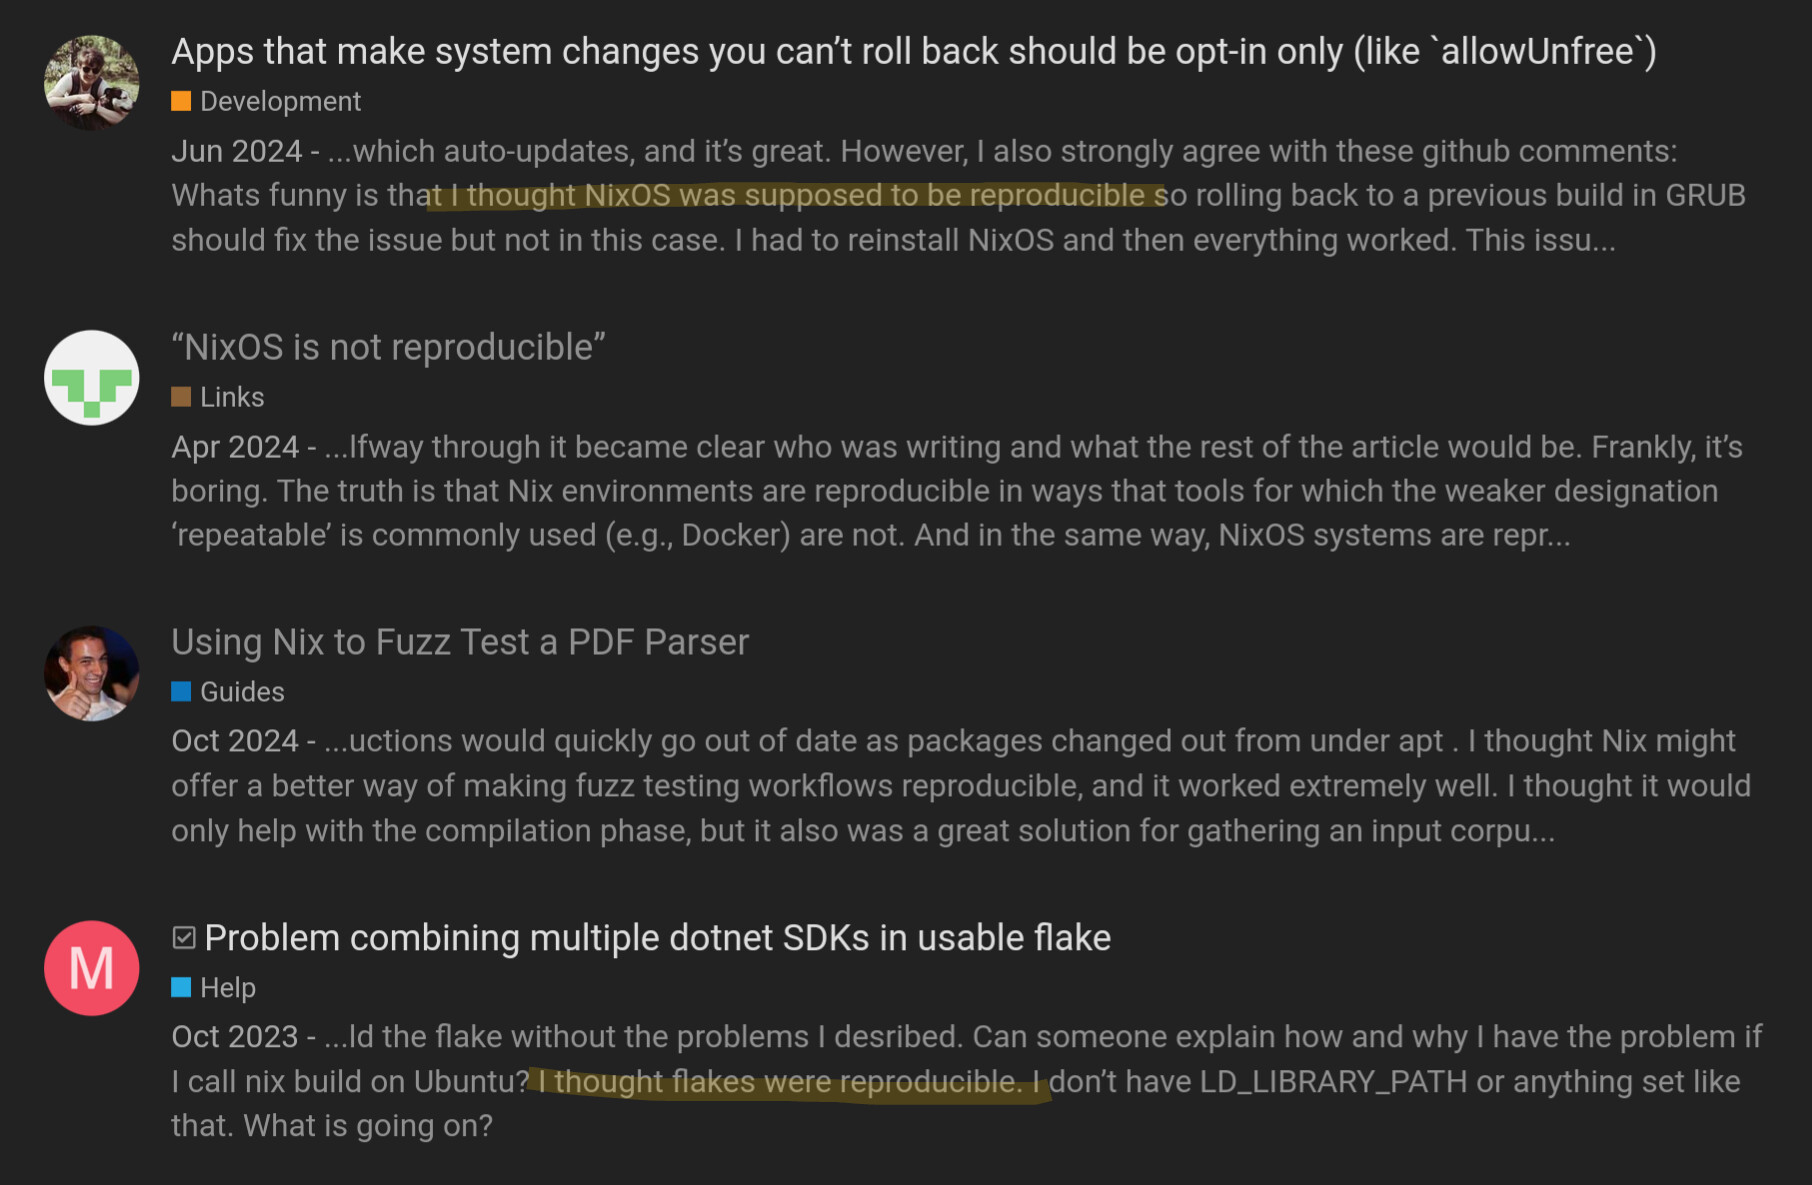Open the first post author's avatar photo
Screen dimensions: 1812x1185
tap(91, 82)
